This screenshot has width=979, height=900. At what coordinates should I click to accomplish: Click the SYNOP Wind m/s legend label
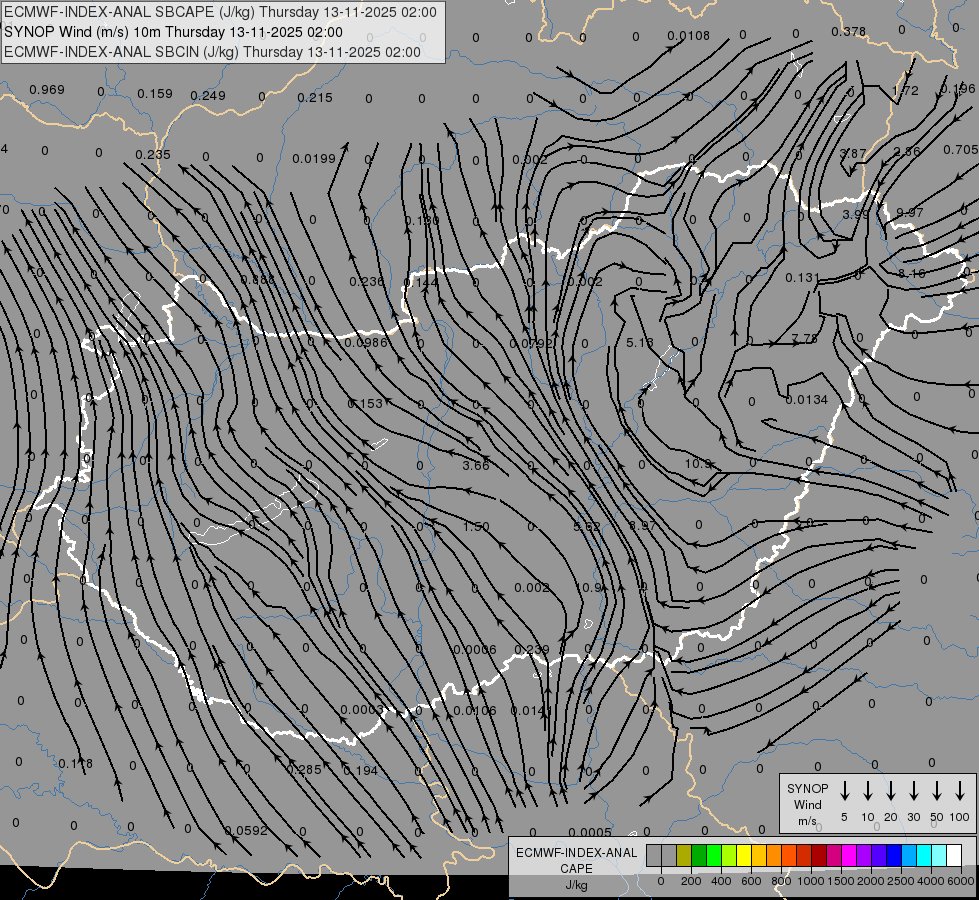pyautogui.click(x=807, y=804)
